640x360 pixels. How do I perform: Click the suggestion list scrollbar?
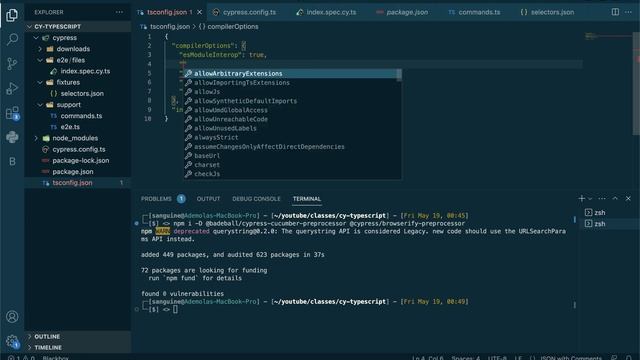tap(399, 75)
